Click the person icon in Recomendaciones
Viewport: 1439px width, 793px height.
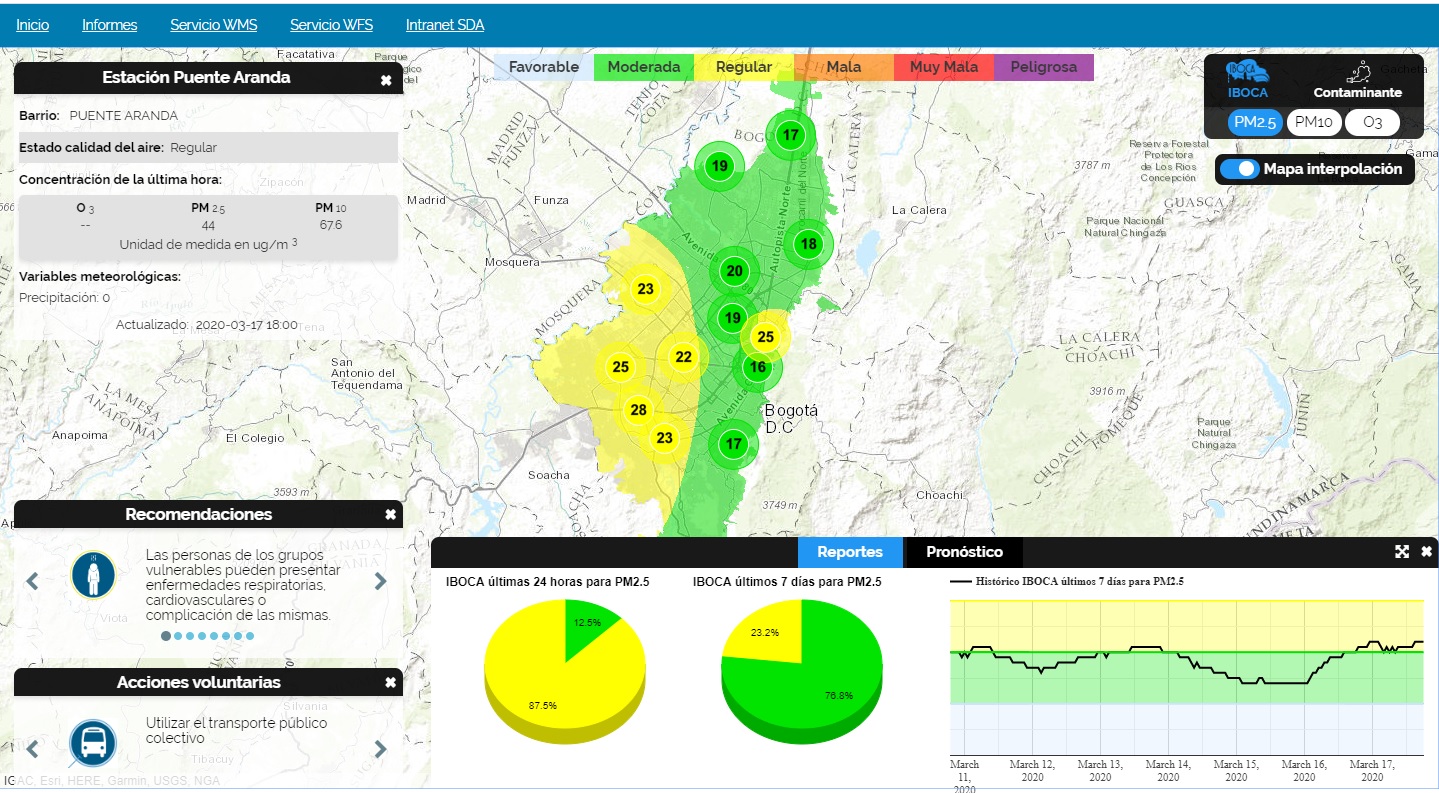[93, 577]
